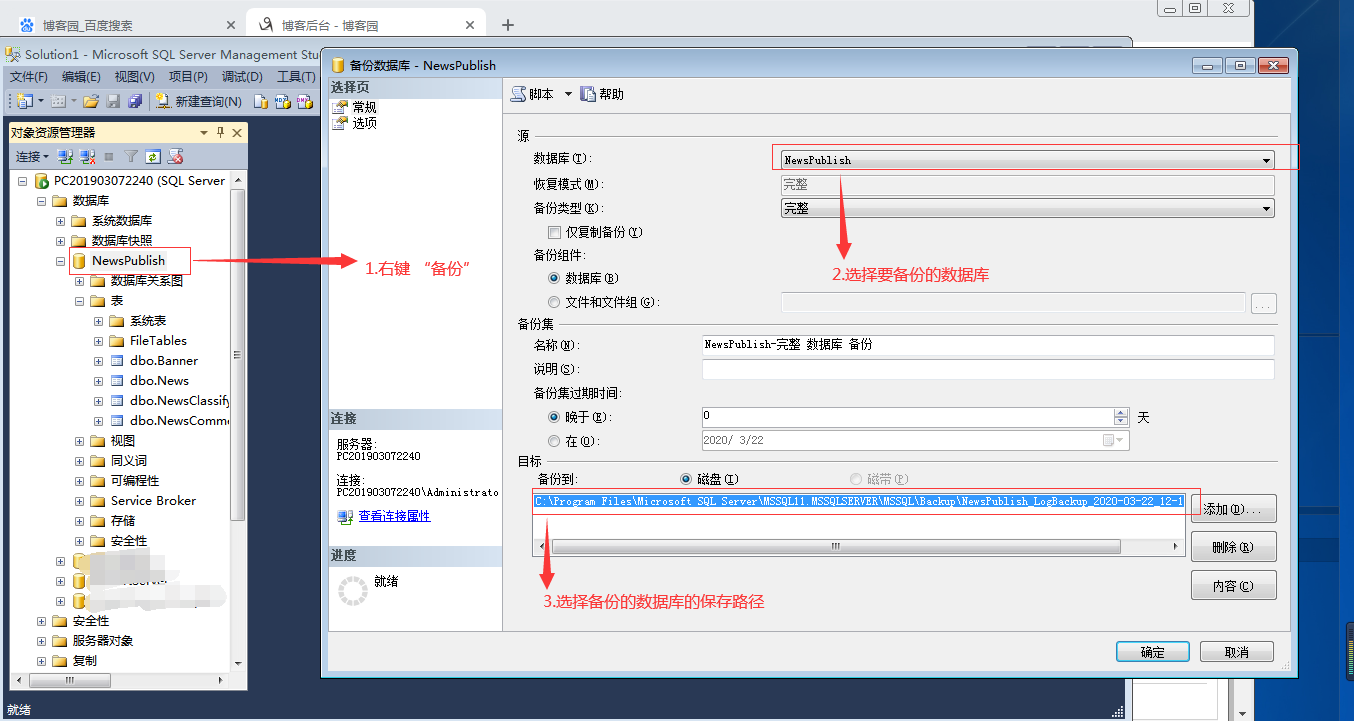Click the 说明 description input field
Image resolution: width=1354 pixels, height=721 pixels.
[x=988, y=370]
